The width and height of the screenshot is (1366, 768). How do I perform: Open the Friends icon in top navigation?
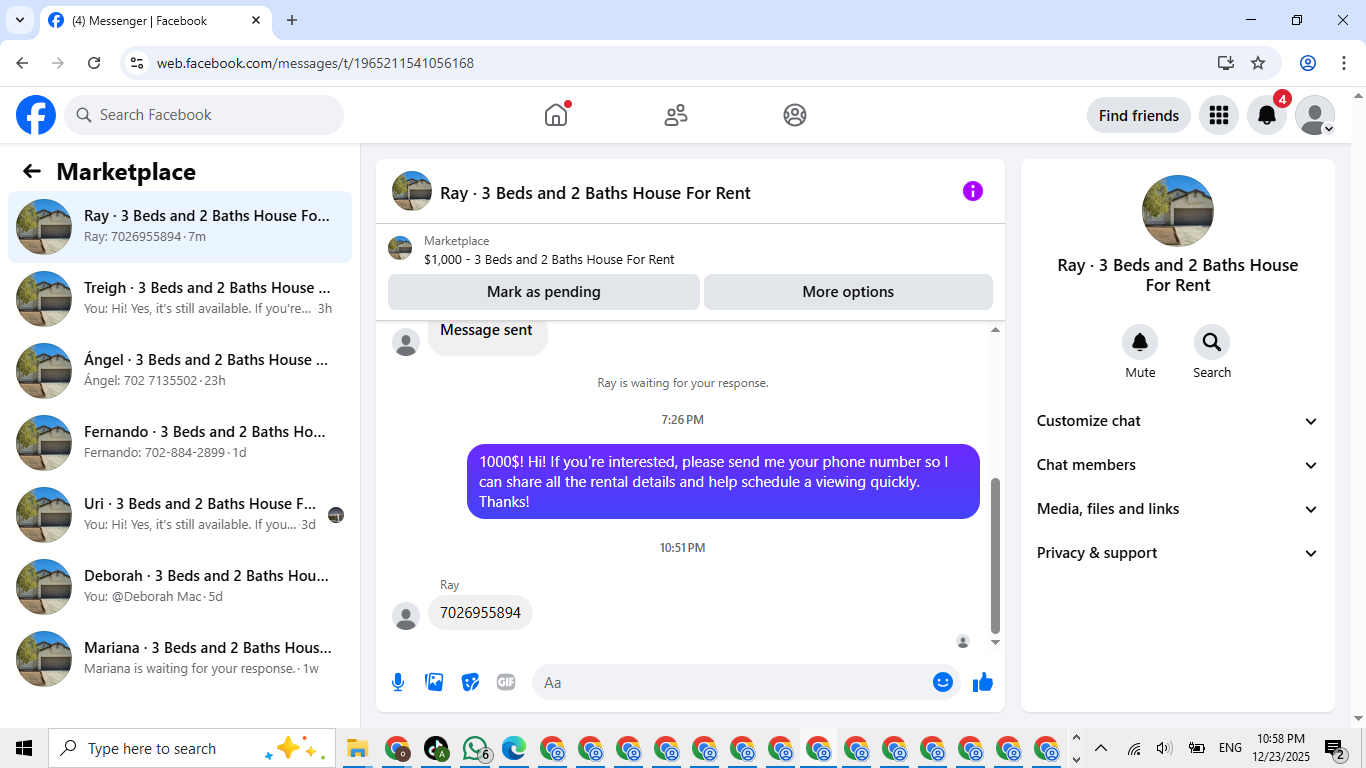click(x=676, y=115)
